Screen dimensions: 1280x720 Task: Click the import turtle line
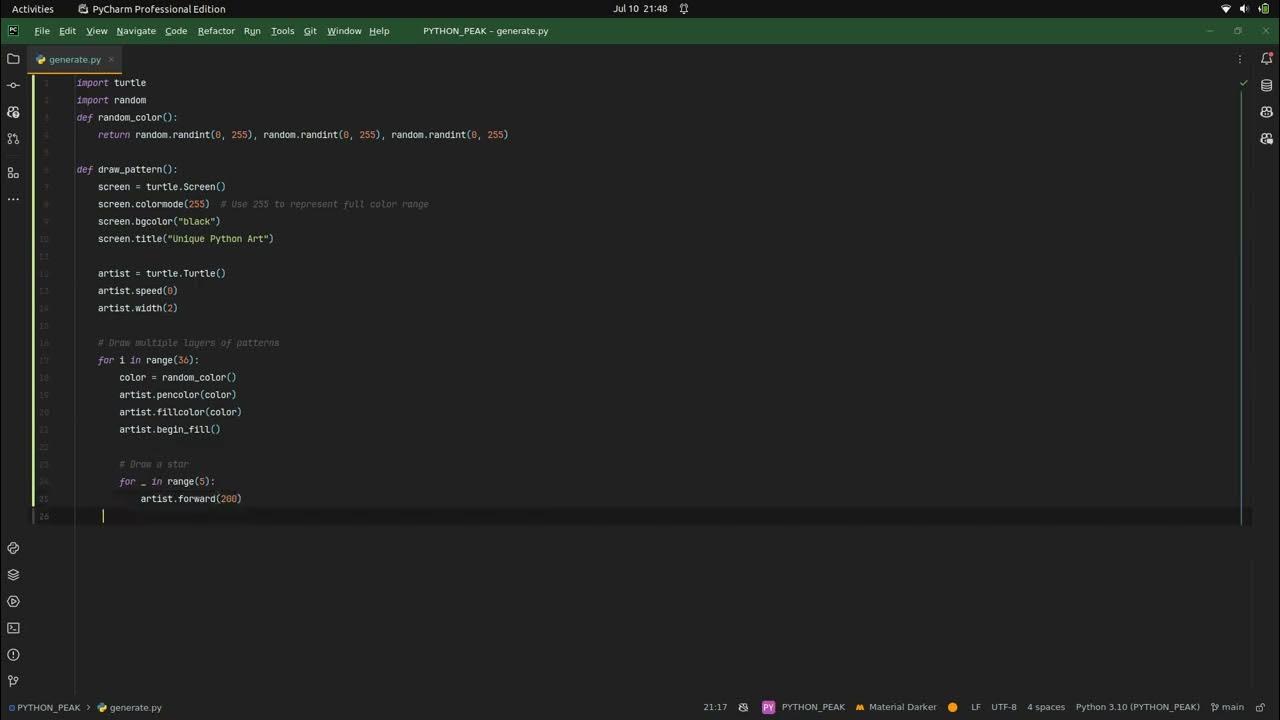111,83
